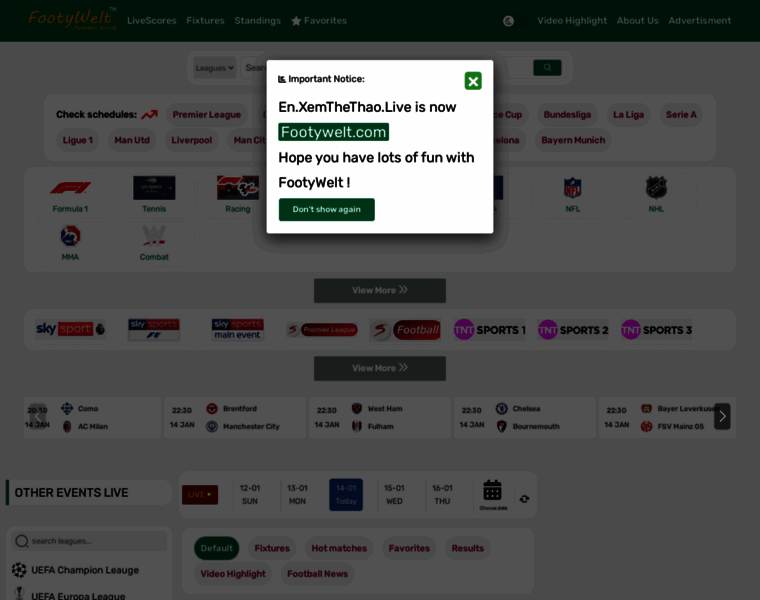Select Bundesliga schedule chip

(x=567, y=115)
